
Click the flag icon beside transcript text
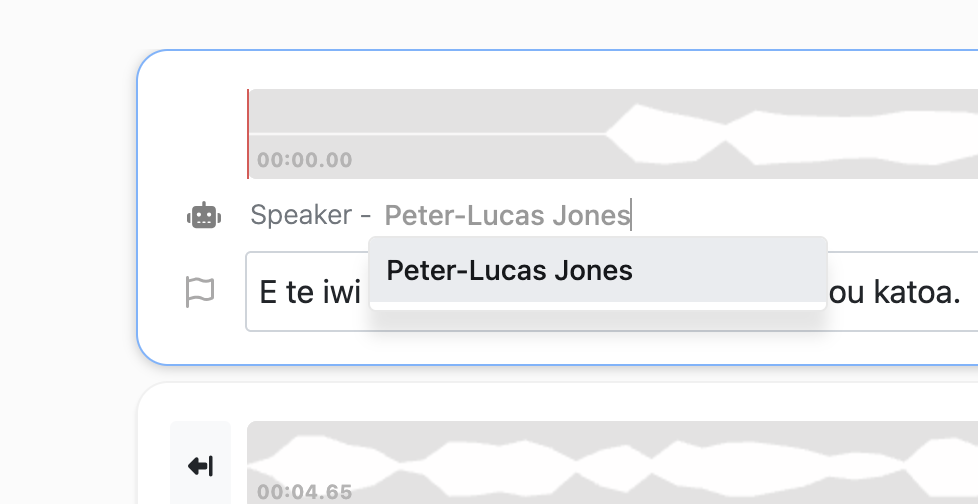coord(200,292)
